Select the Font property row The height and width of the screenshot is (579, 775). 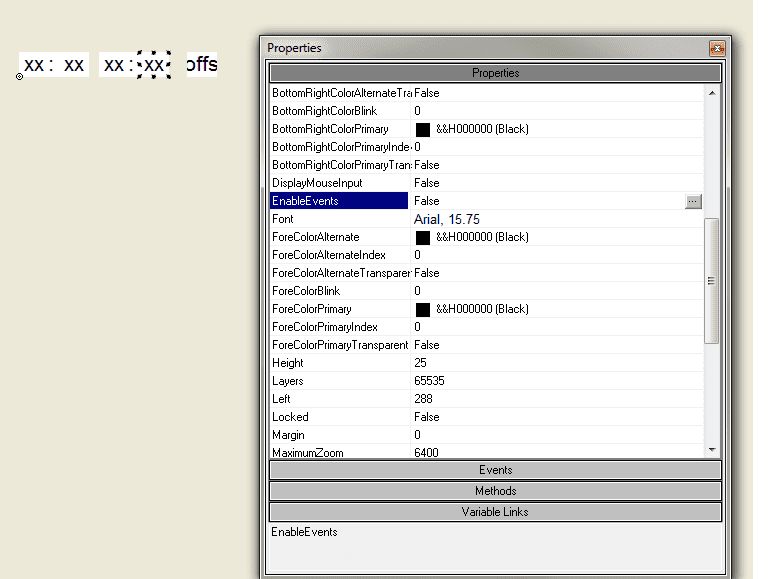(x=339, y=219)
